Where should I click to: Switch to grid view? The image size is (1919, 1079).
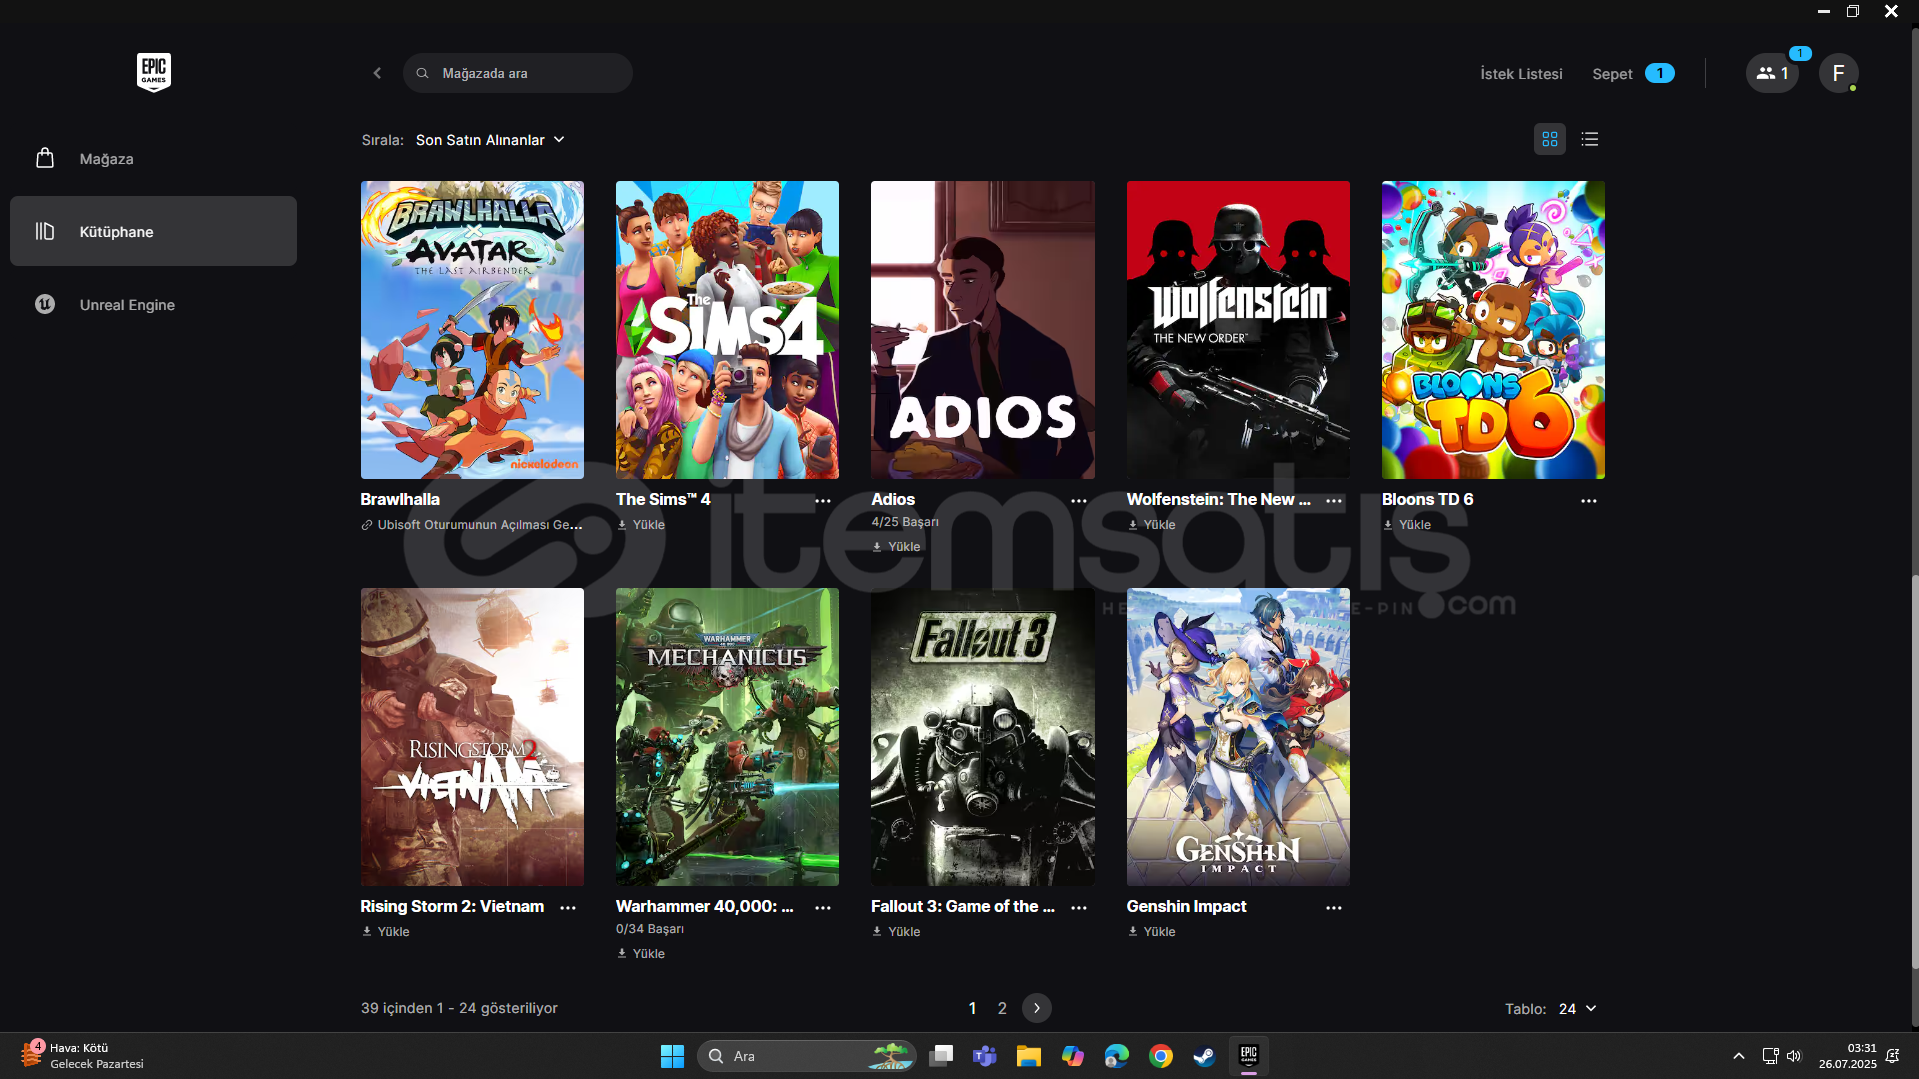[1550, 139]
